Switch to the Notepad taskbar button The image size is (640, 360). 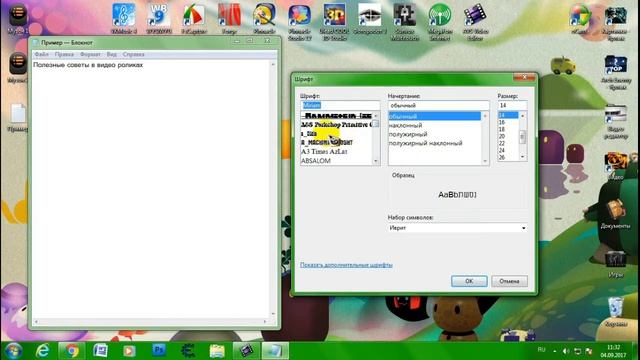coord(275,351)
